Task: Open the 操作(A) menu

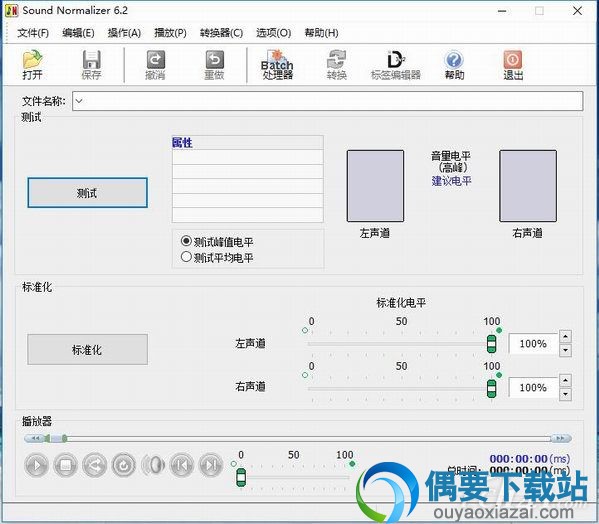Action: click(x=124, y=33)
